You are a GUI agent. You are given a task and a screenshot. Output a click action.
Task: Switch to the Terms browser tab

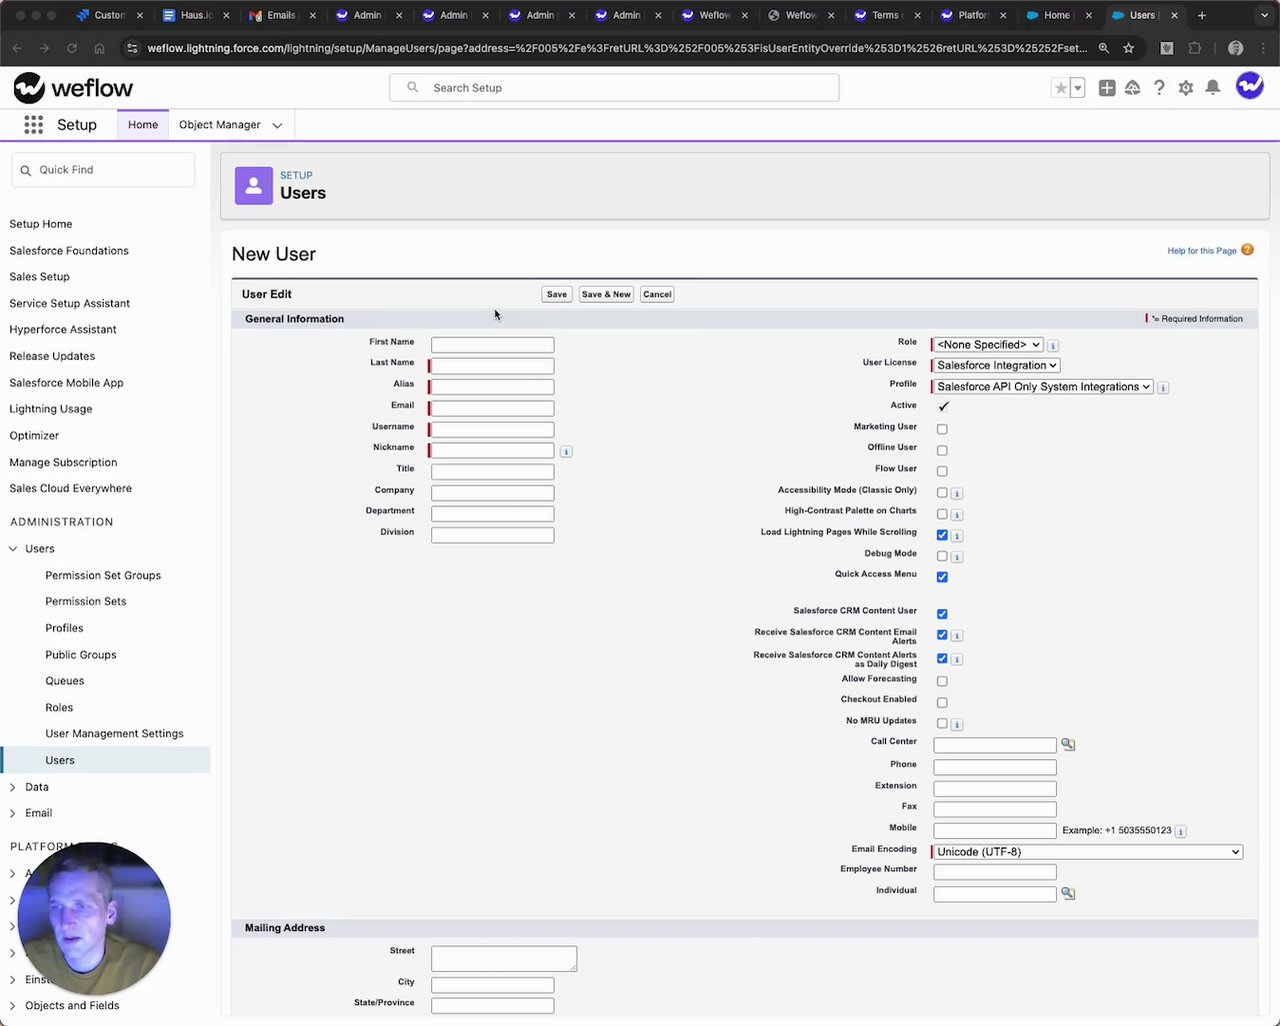point(885,15)
